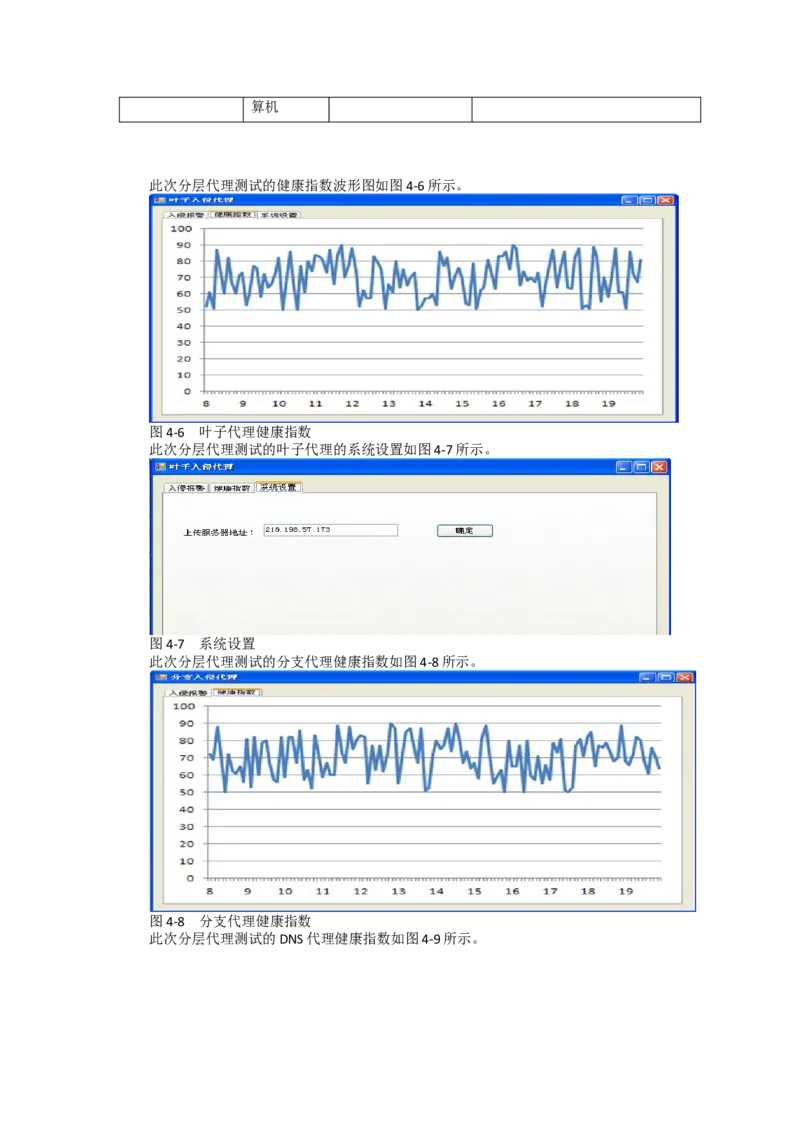Screen dimensions: 800x1132
Task: Open 入侵报警 tab in 分支入侵代理 window
Action: 188,692
